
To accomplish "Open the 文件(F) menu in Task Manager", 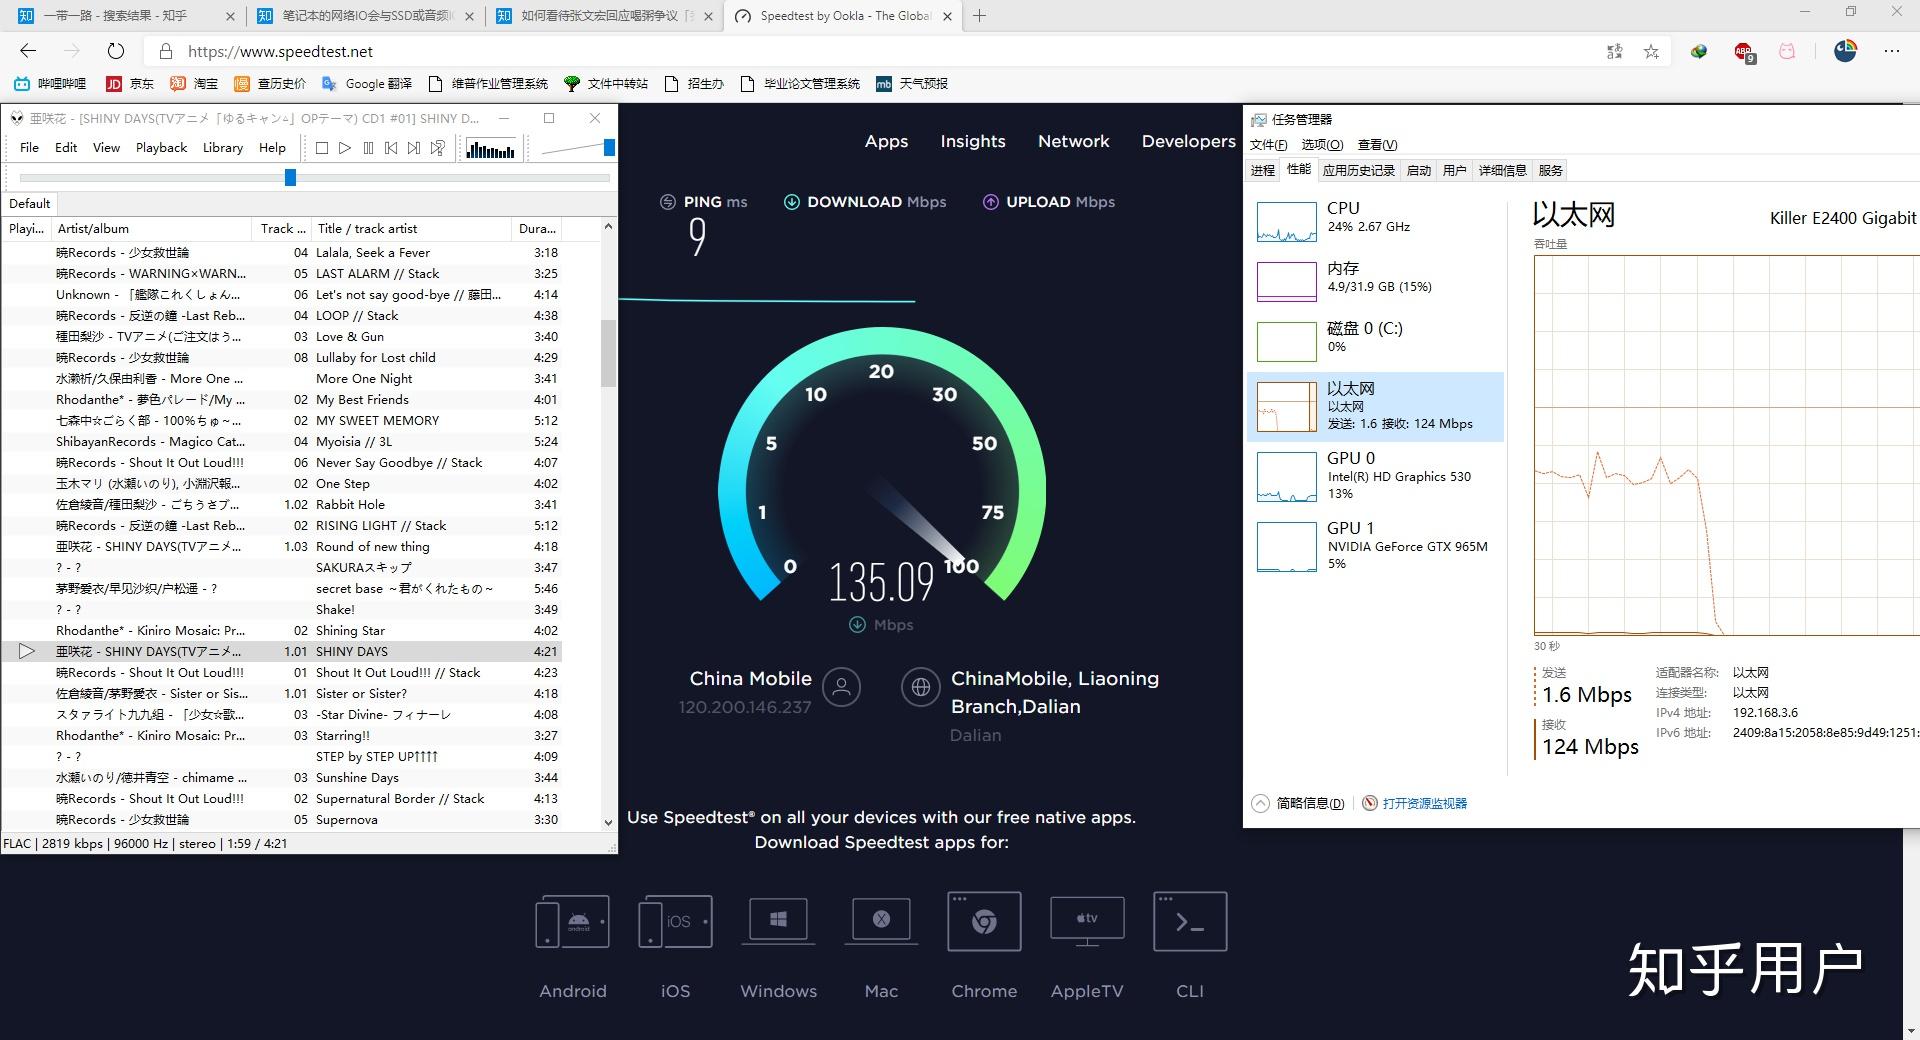I will [x=1268, y=145].
